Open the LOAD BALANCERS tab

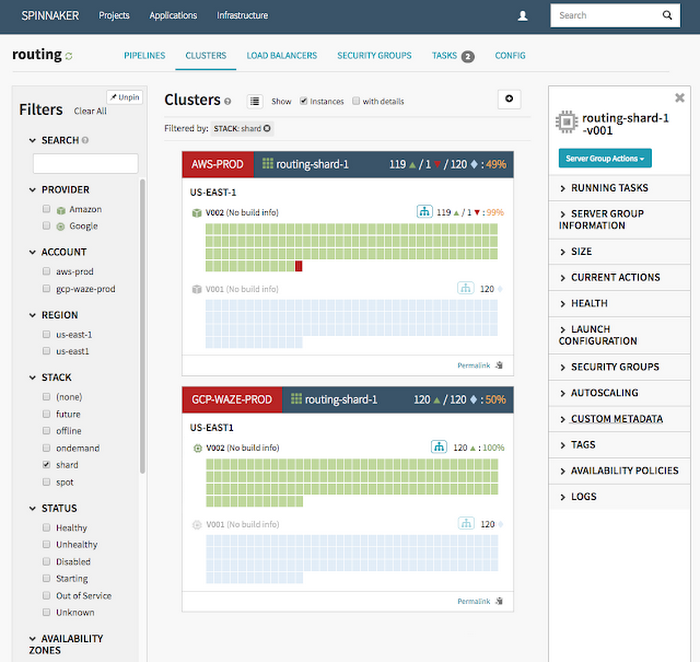click(282, 56)
